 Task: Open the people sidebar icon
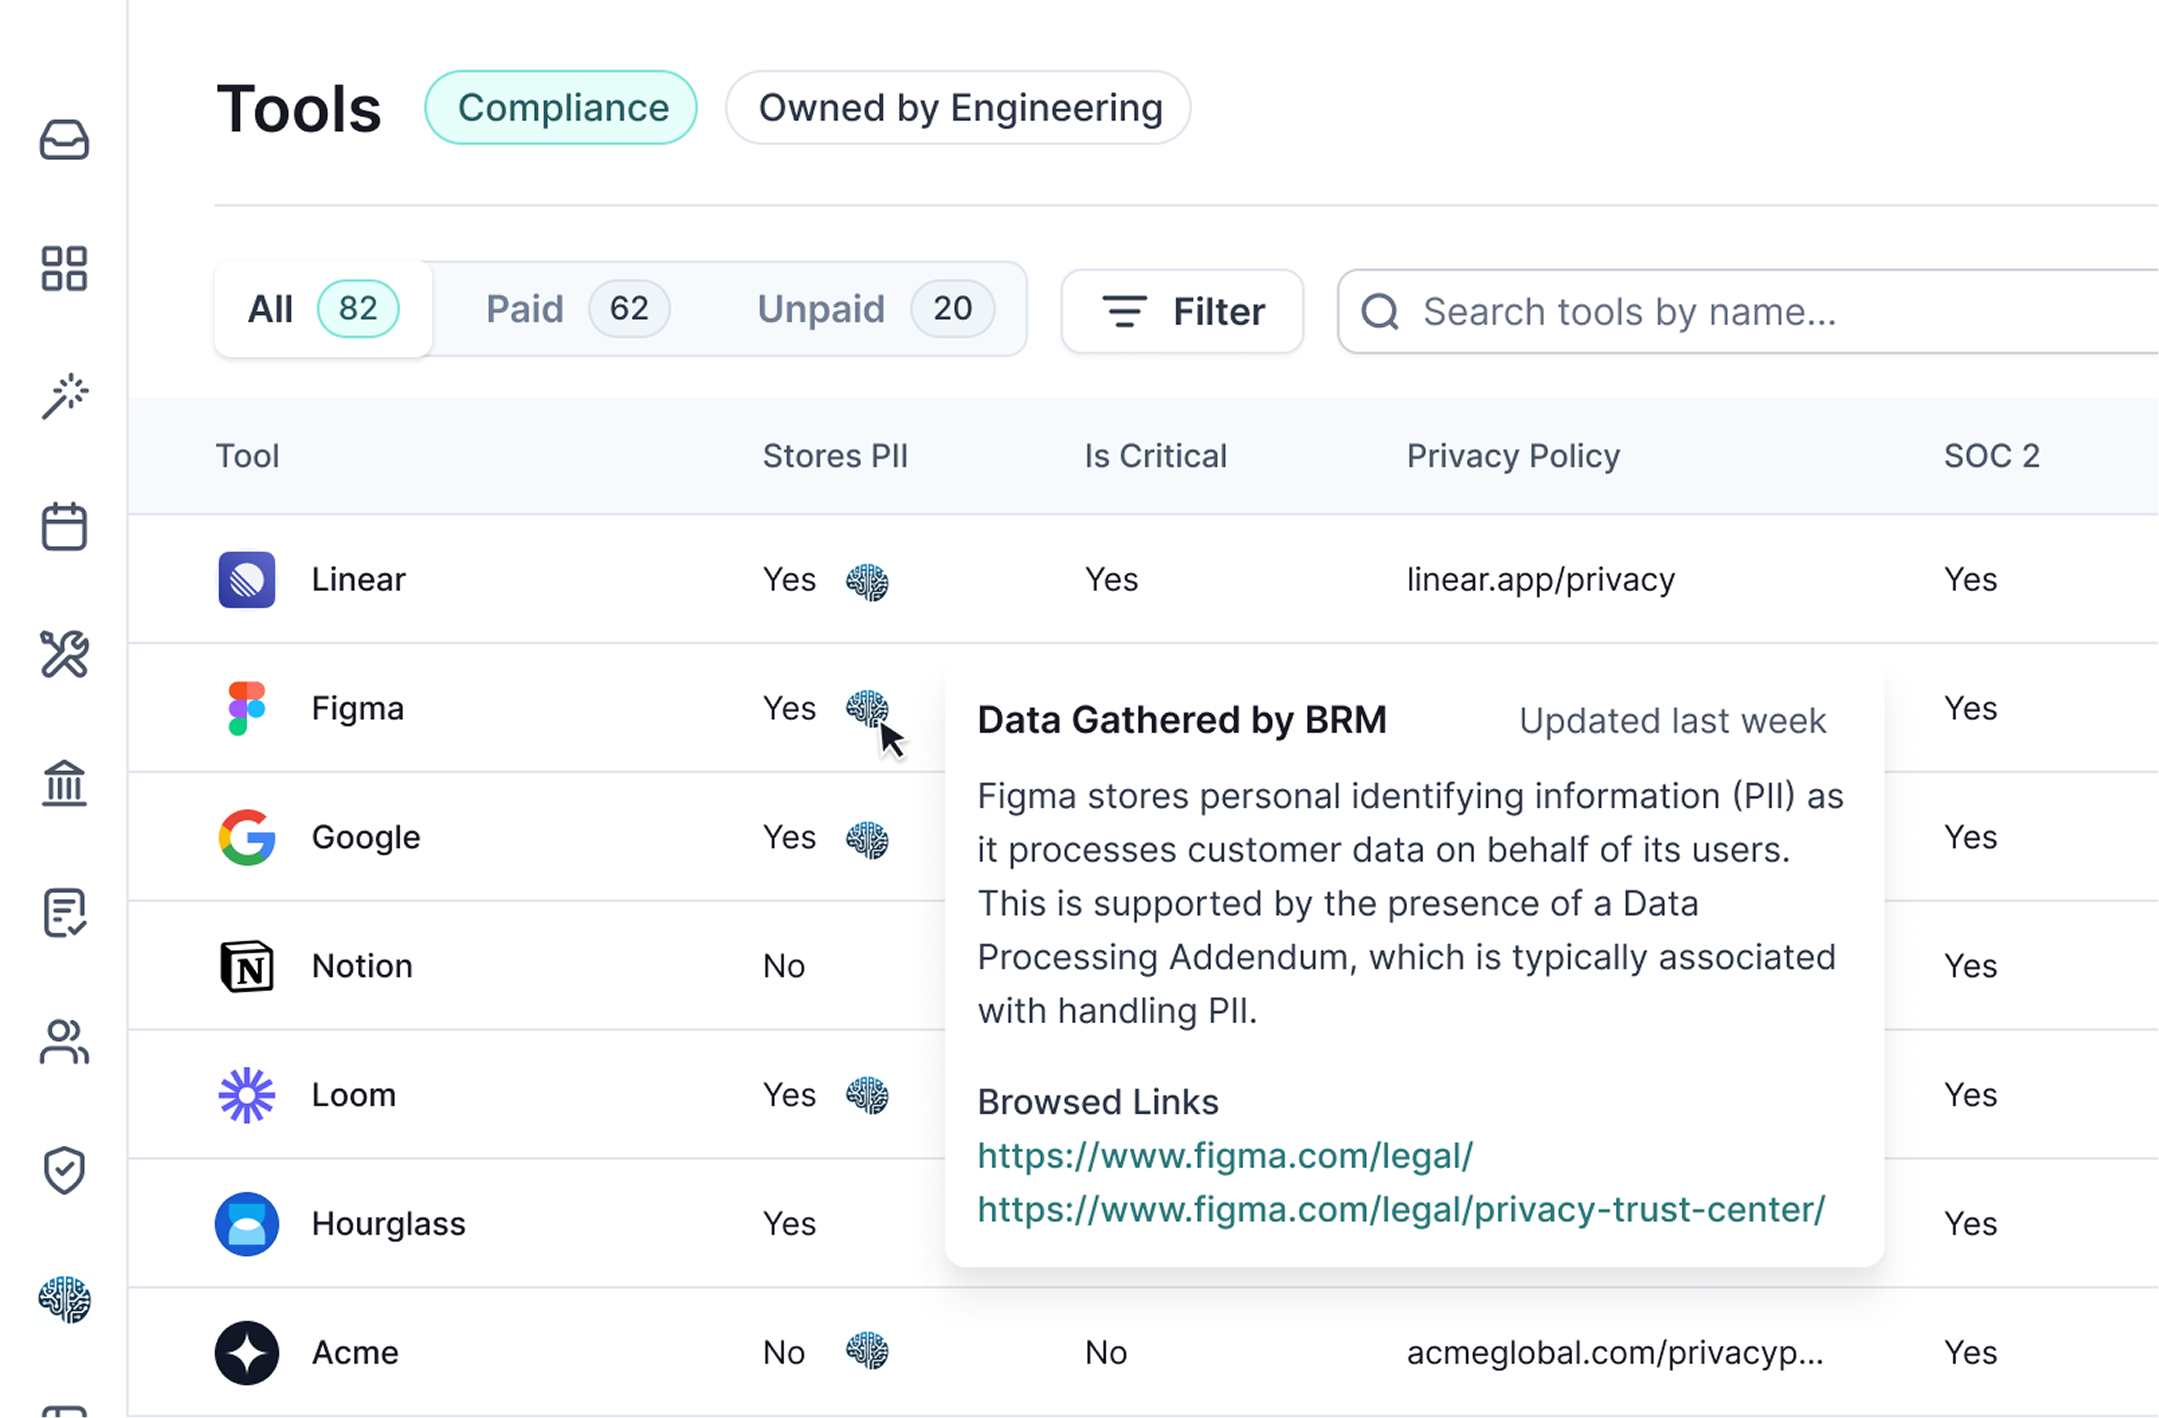tap(64, 1042)
